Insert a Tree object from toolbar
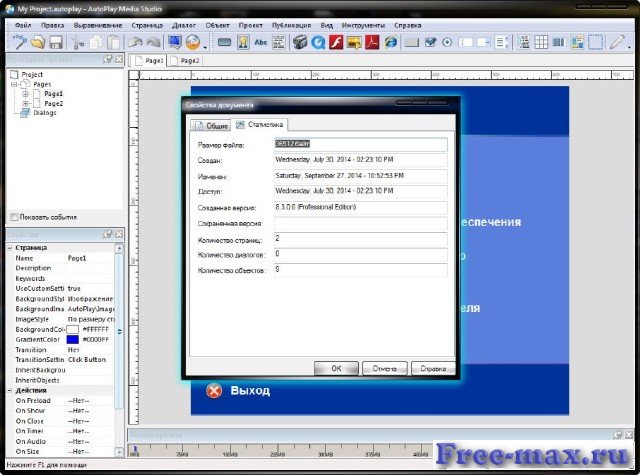 pos(523,42)
